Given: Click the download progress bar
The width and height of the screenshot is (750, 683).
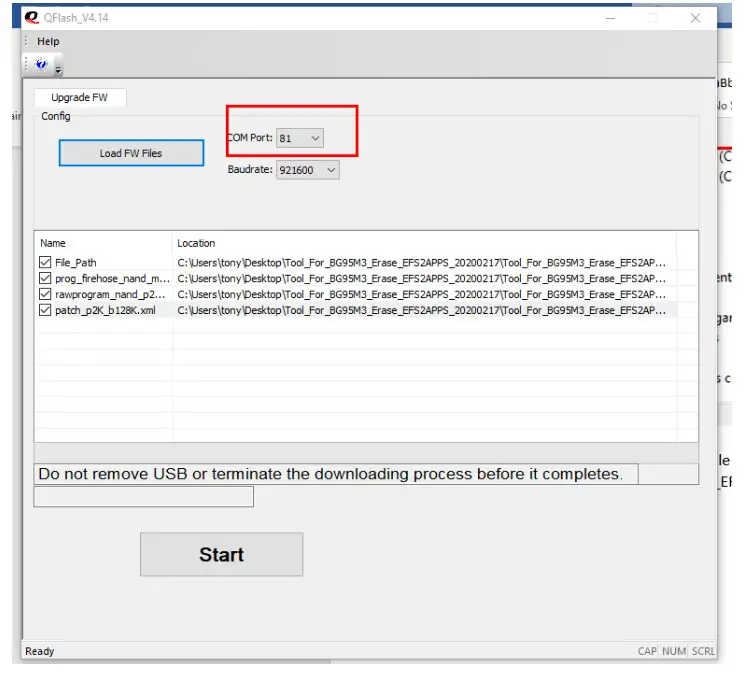Looking at the screenshot, I should tap(366, 452).
